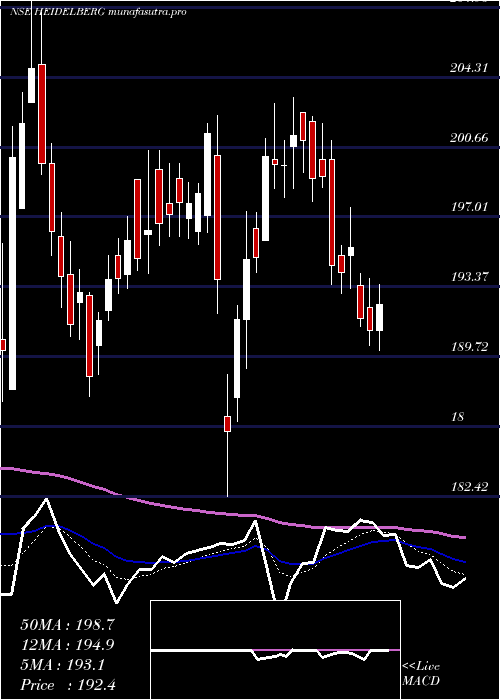Click the last white candlestick on the chart
The height and width of the screenshot is (700, 500).
379,317
